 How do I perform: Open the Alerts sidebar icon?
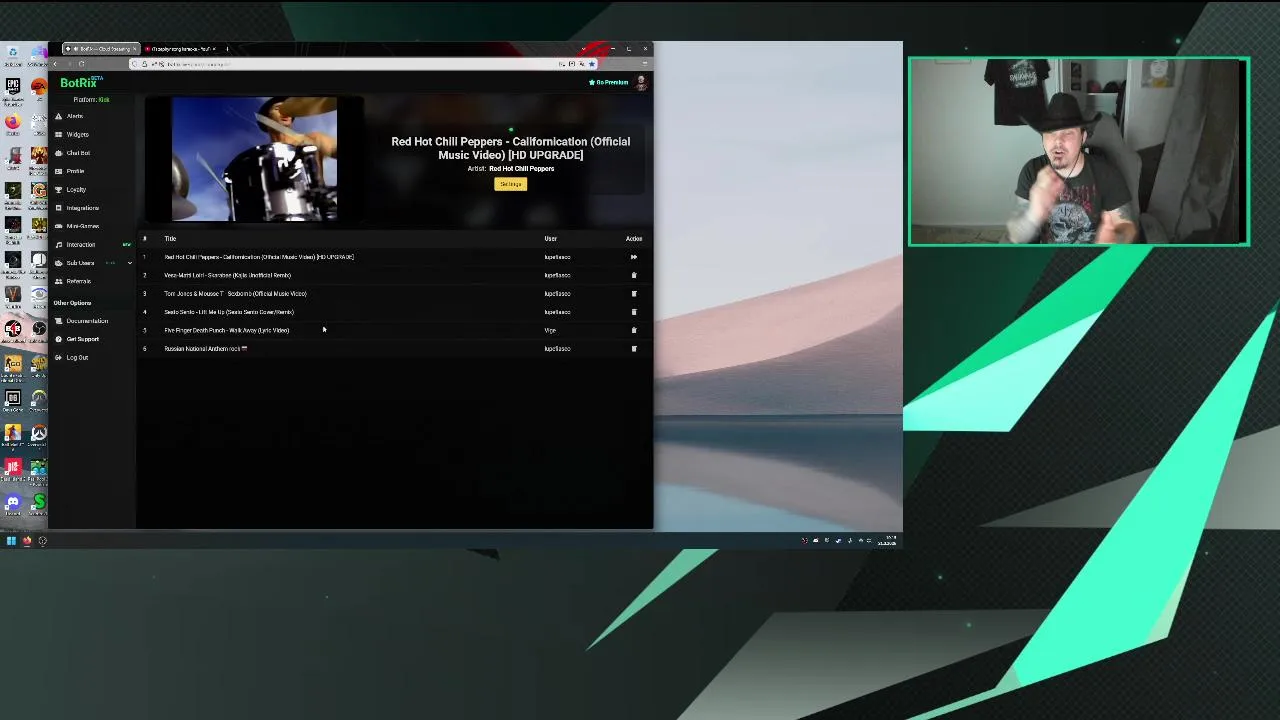click(58, 116)
